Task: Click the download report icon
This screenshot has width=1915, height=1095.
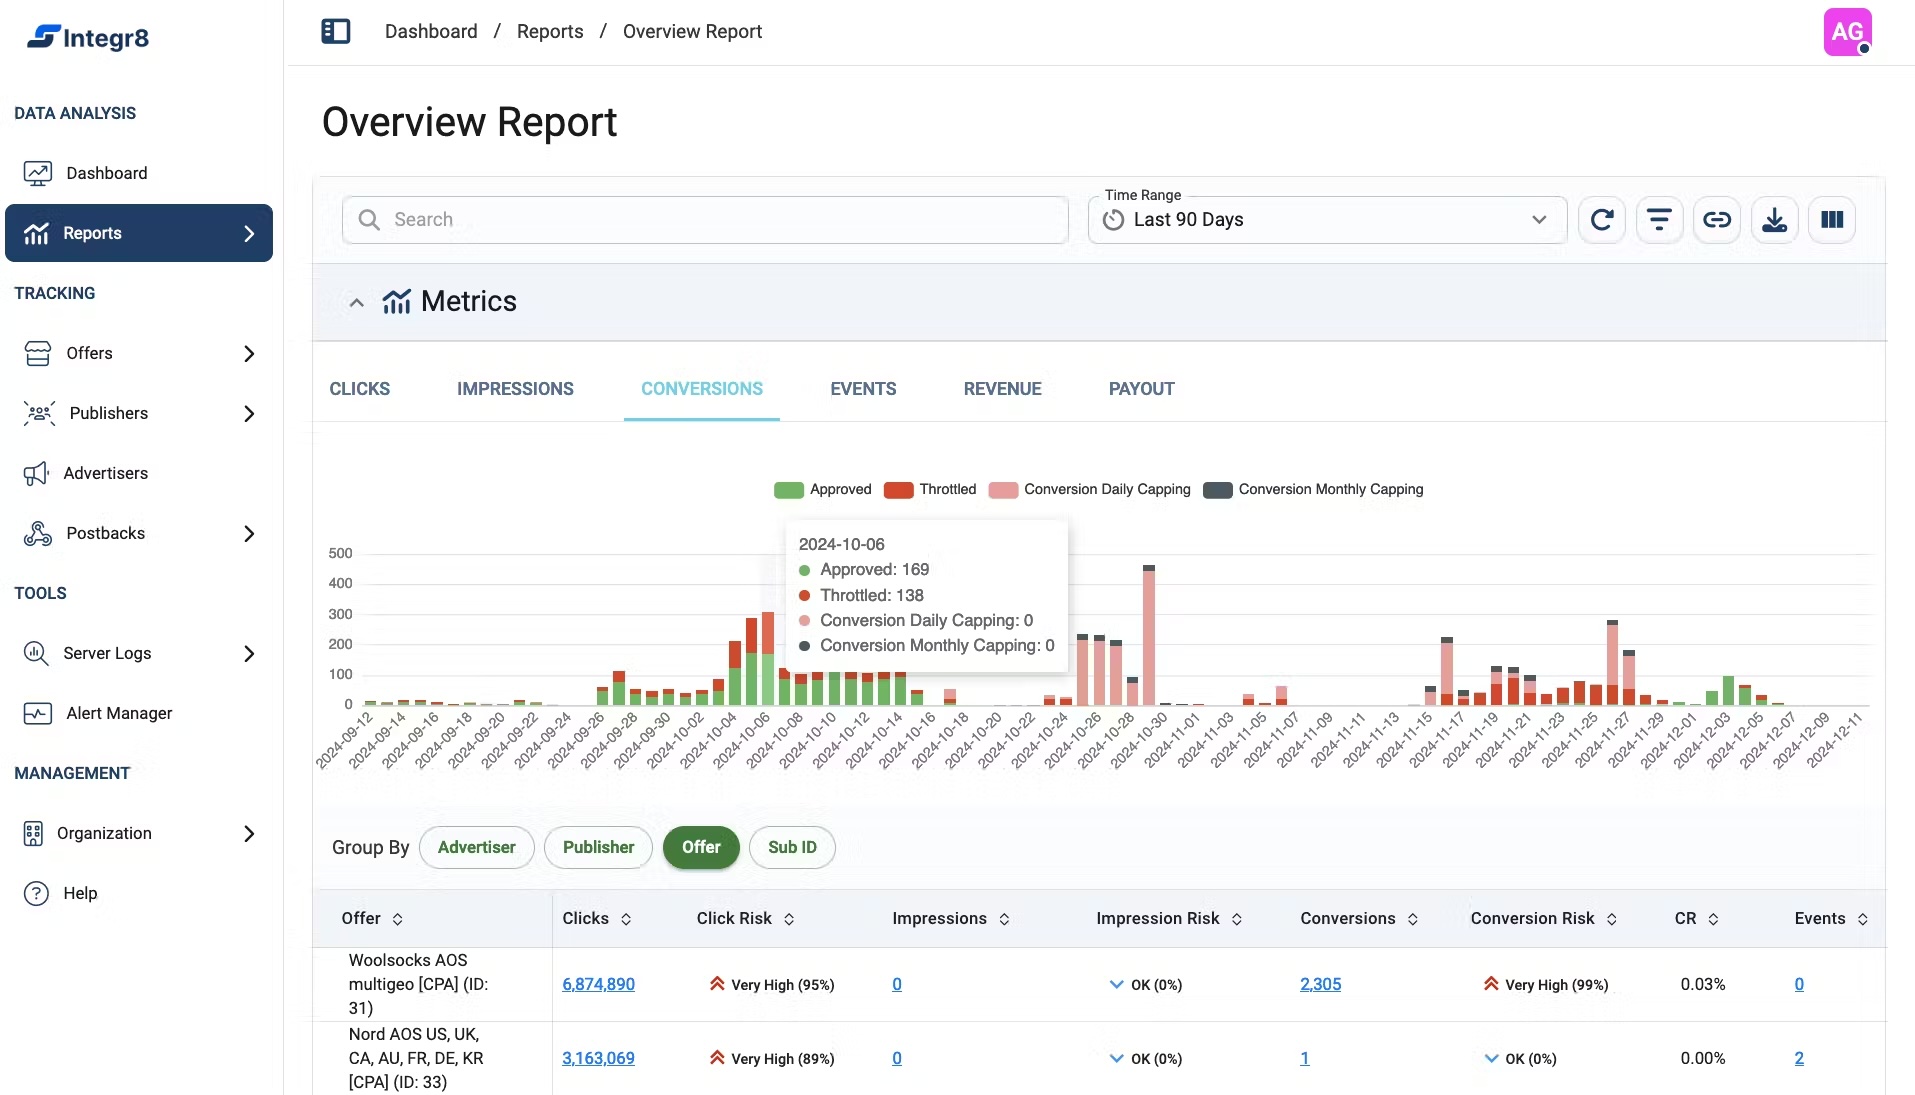Action: [x=1774, y=220]
